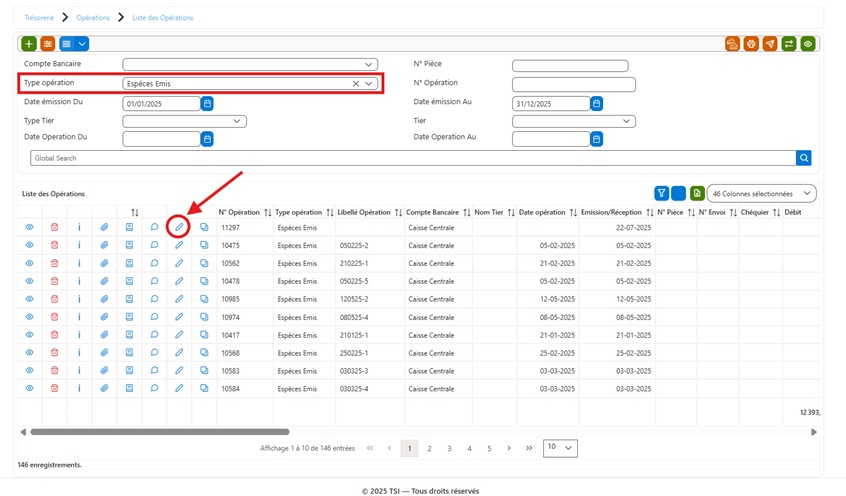The width and height of the screenshot is (846, 496).
Task: Click the Date émission Du date field
Action: (161, 104)
